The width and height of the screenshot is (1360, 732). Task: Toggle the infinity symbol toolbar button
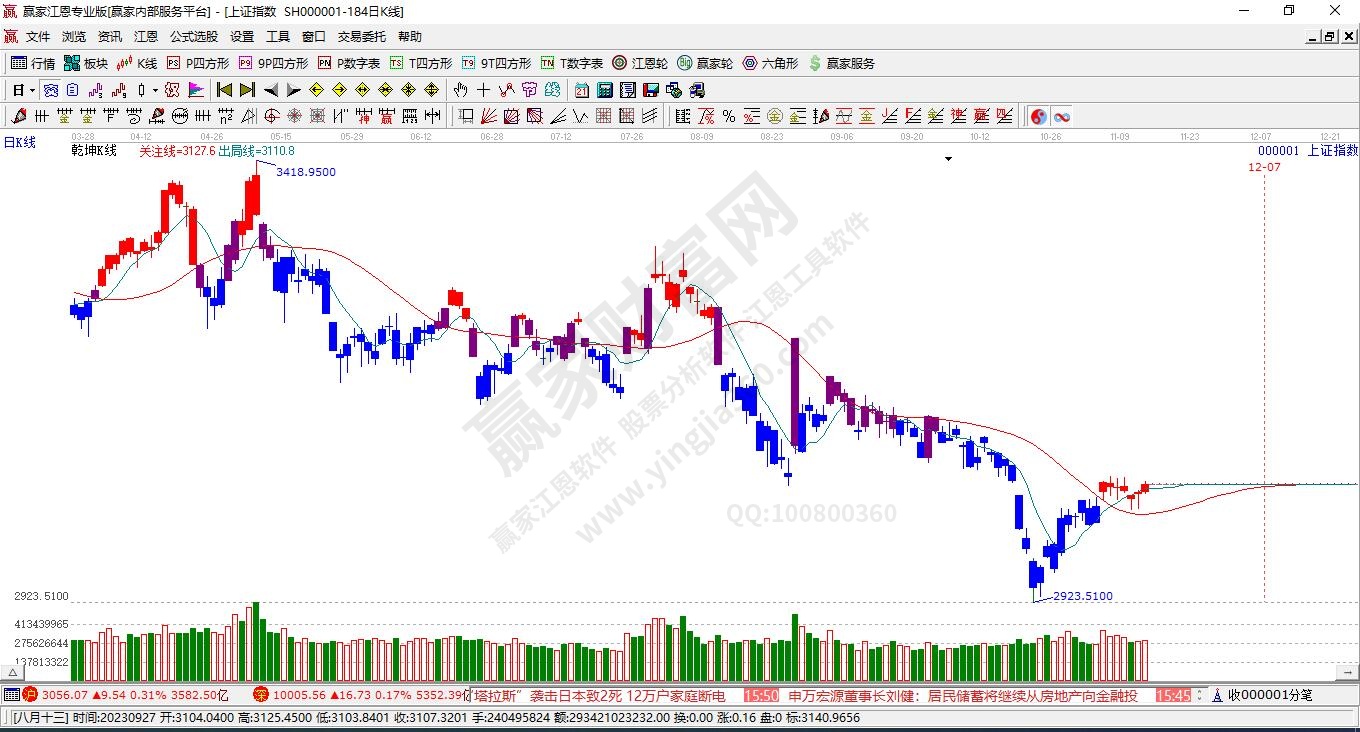pos(1061,116)
